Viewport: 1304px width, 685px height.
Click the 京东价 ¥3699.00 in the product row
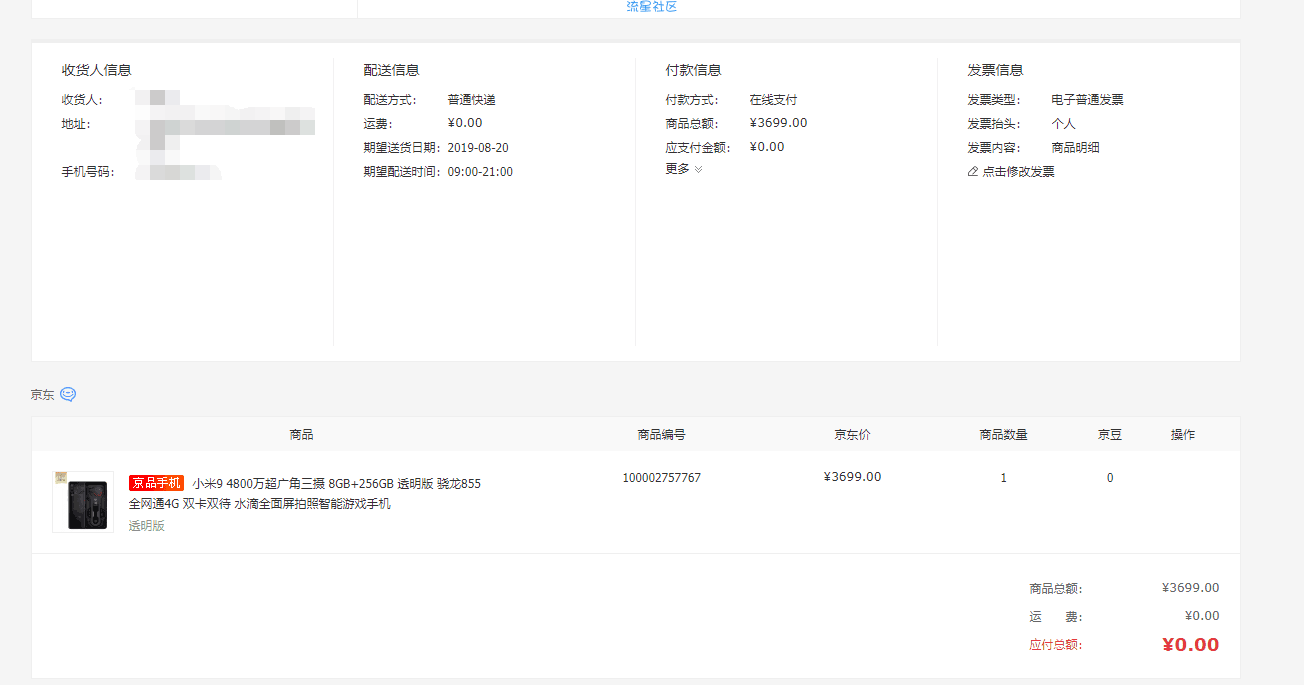(852, 477)
